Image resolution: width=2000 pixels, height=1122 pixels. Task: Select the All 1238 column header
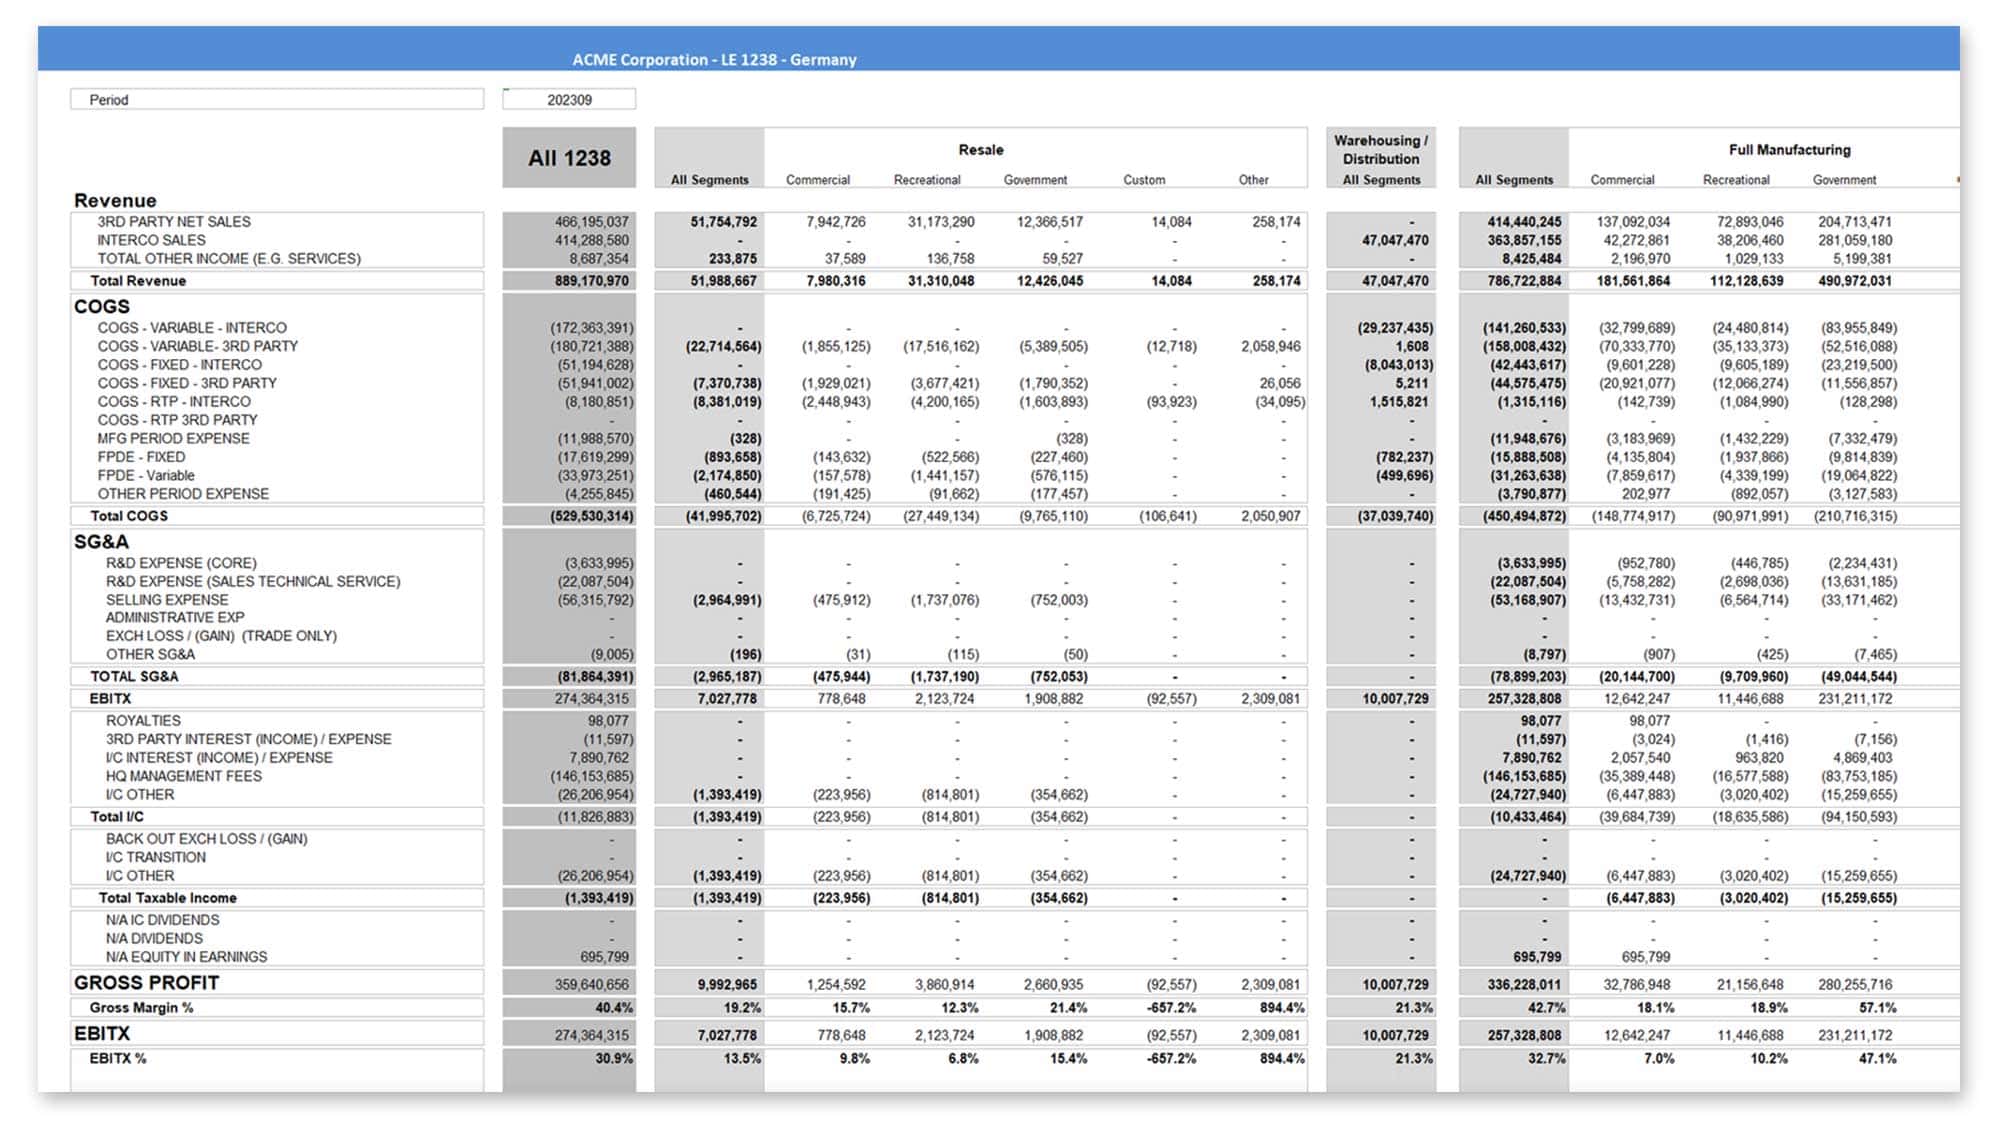pos(569,158)
